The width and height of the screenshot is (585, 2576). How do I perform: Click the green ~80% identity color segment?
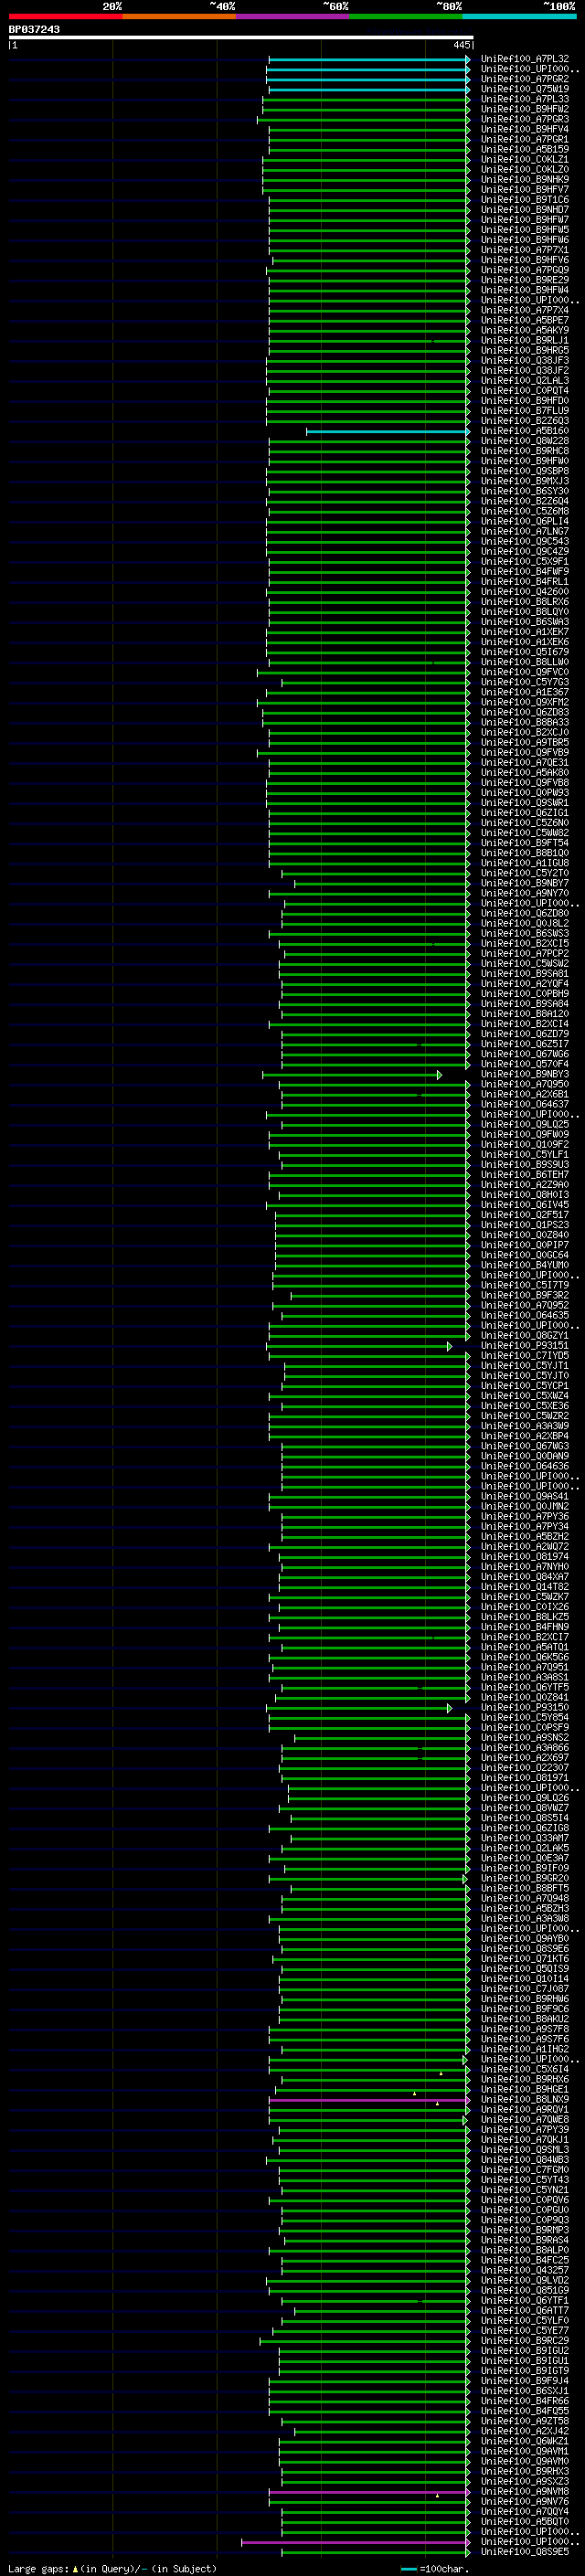pyautogui.click(x=406, y=16)
